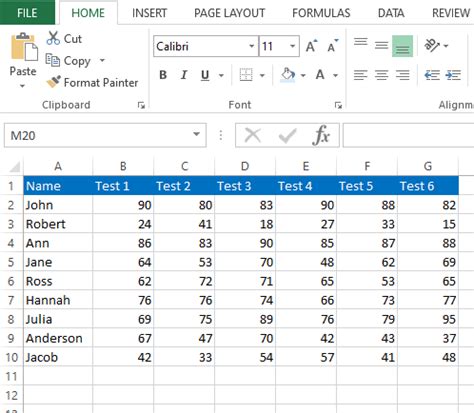The height and width of the screenshot is (413, 474).
Task: Expand the fill color dropdown arrow
Action: click(303, 75)
